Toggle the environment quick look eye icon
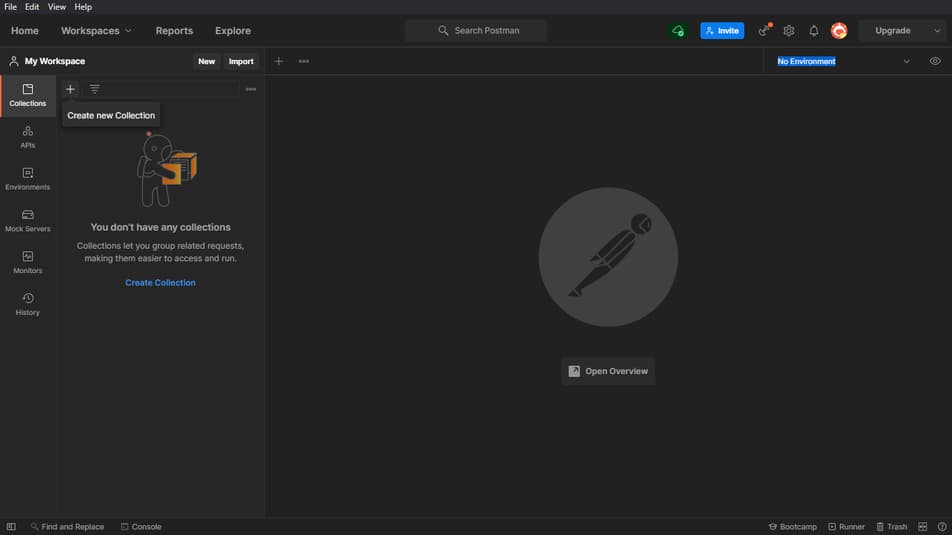952x535 pixels. (935, 61)
